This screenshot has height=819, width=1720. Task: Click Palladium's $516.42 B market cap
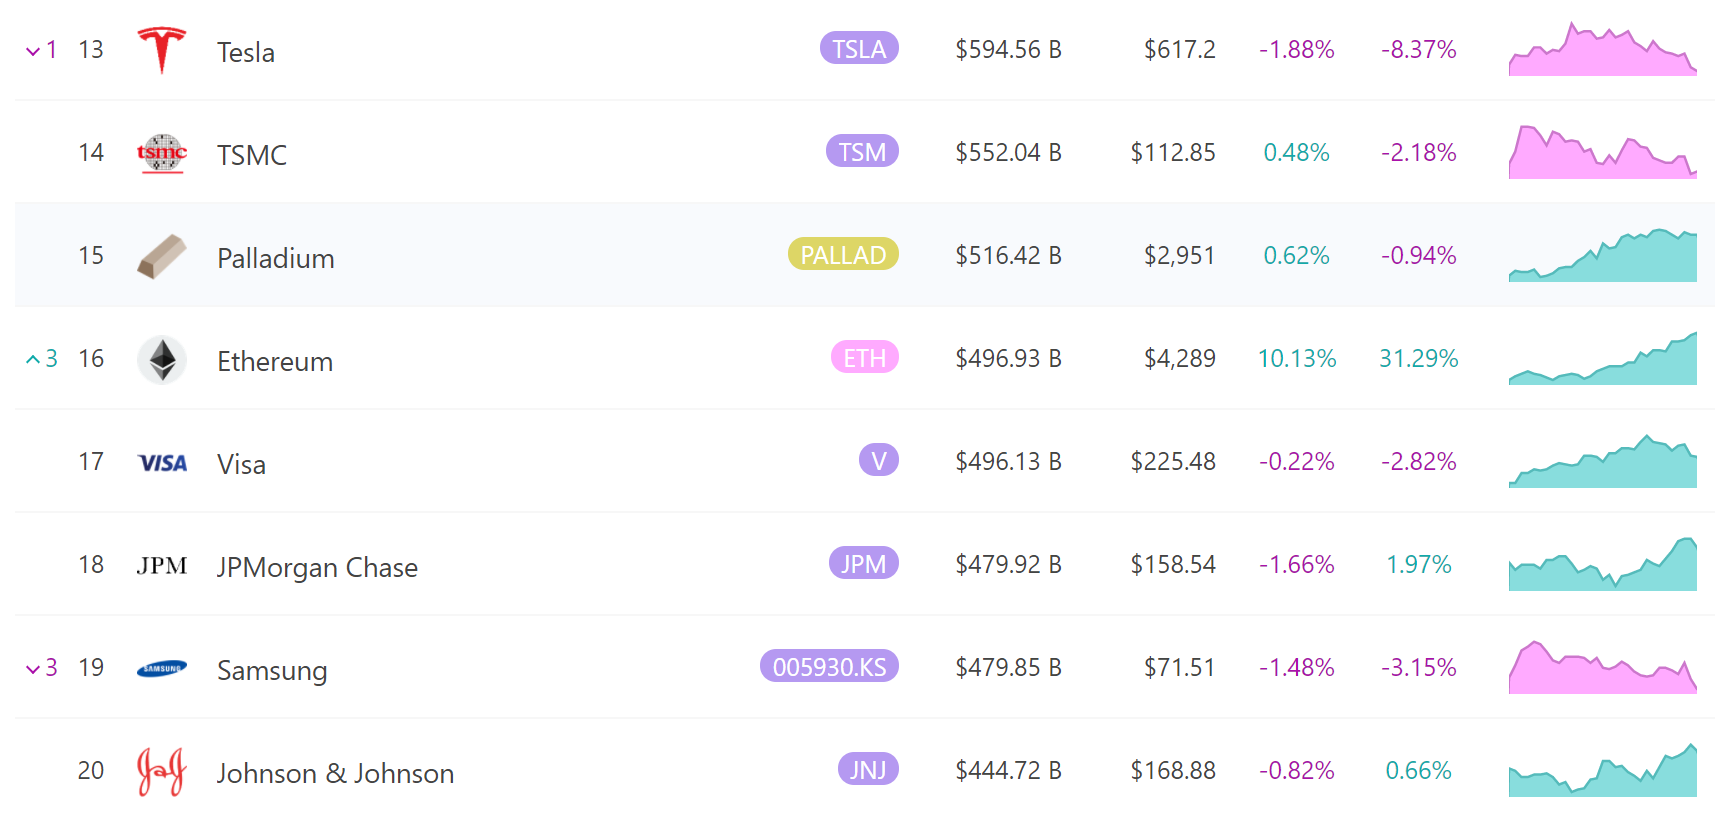[1008, 256]
